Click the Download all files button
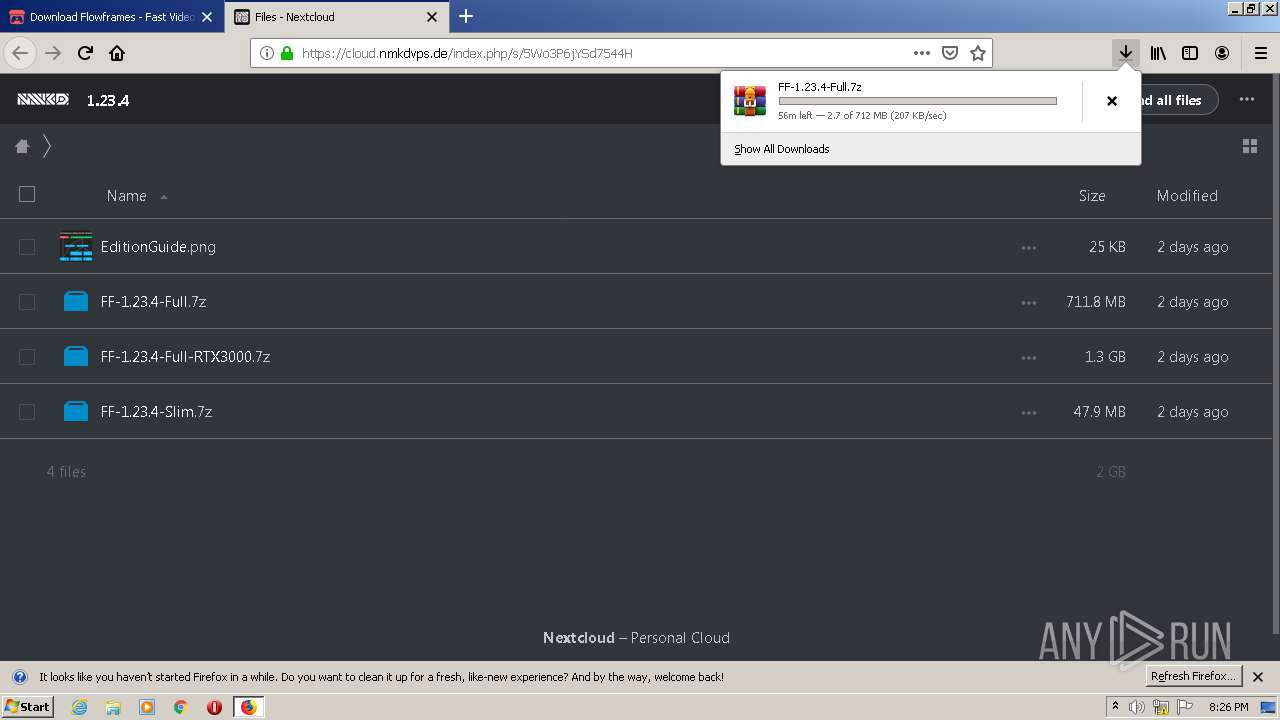The image size is (1280, 720). [x=1179, y=100]
